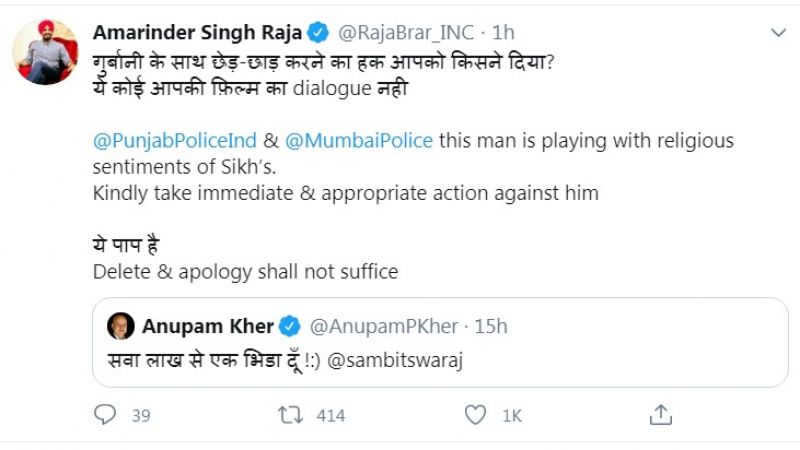Click the 1K likes count
Viewport: 800px width, 450px height.
point(512,415)
